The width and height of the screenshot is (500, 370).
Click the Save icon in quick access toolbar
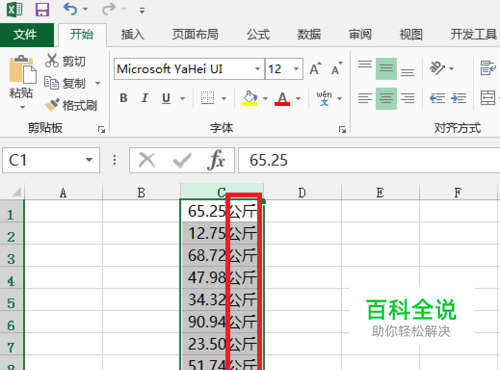tap(42, 9)
